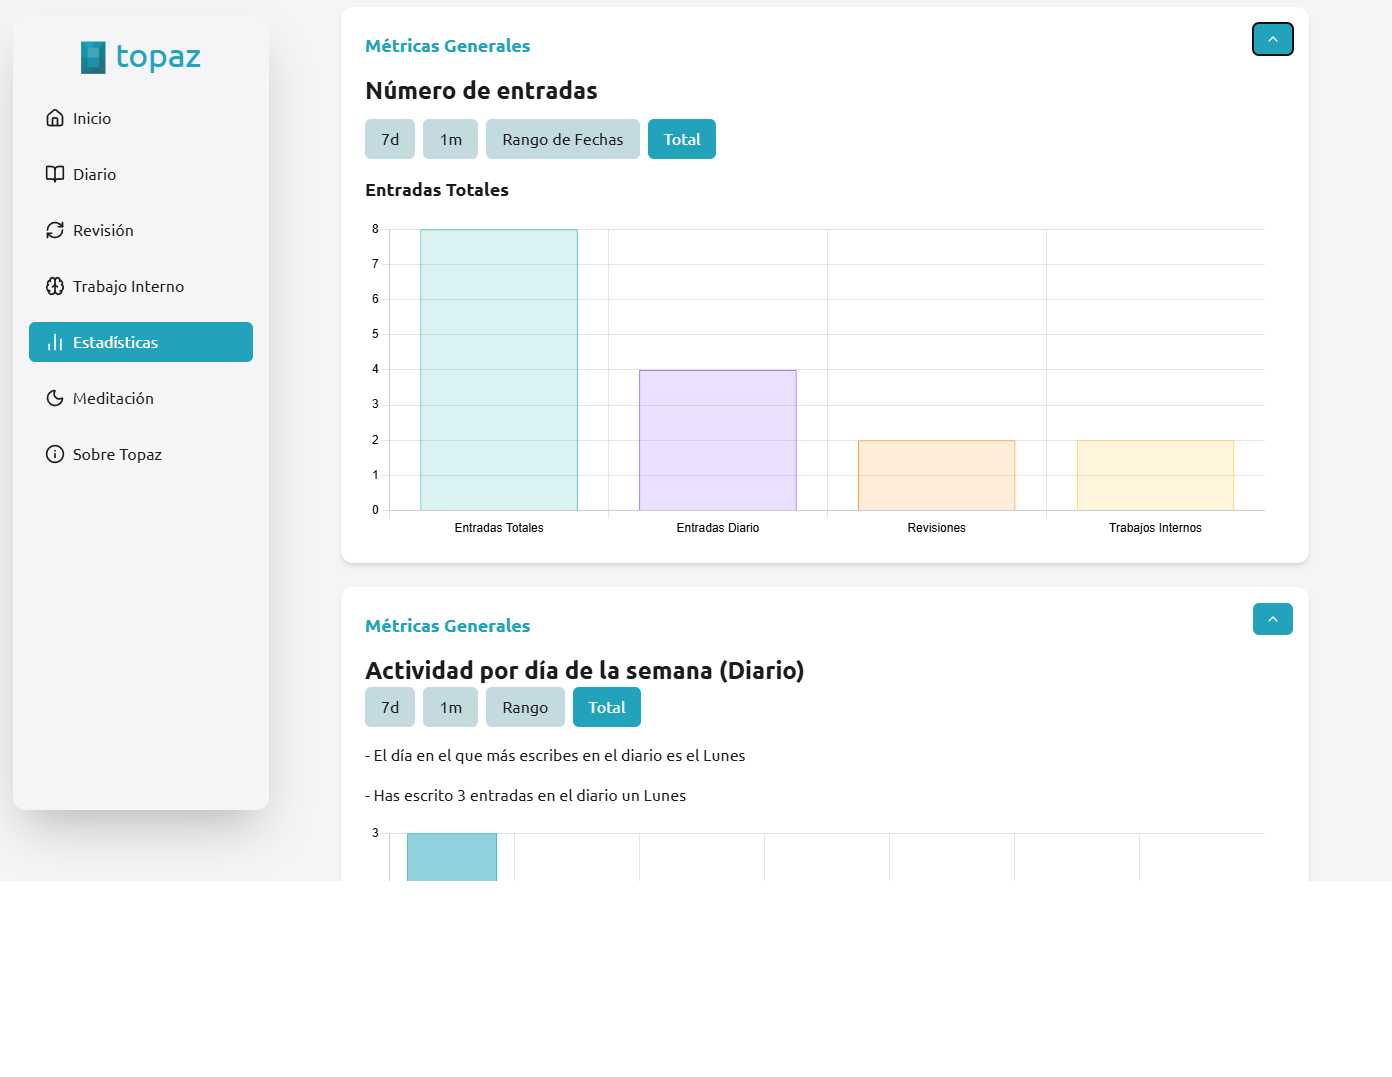Collapse the Número de entradas card

point(1272,39)
